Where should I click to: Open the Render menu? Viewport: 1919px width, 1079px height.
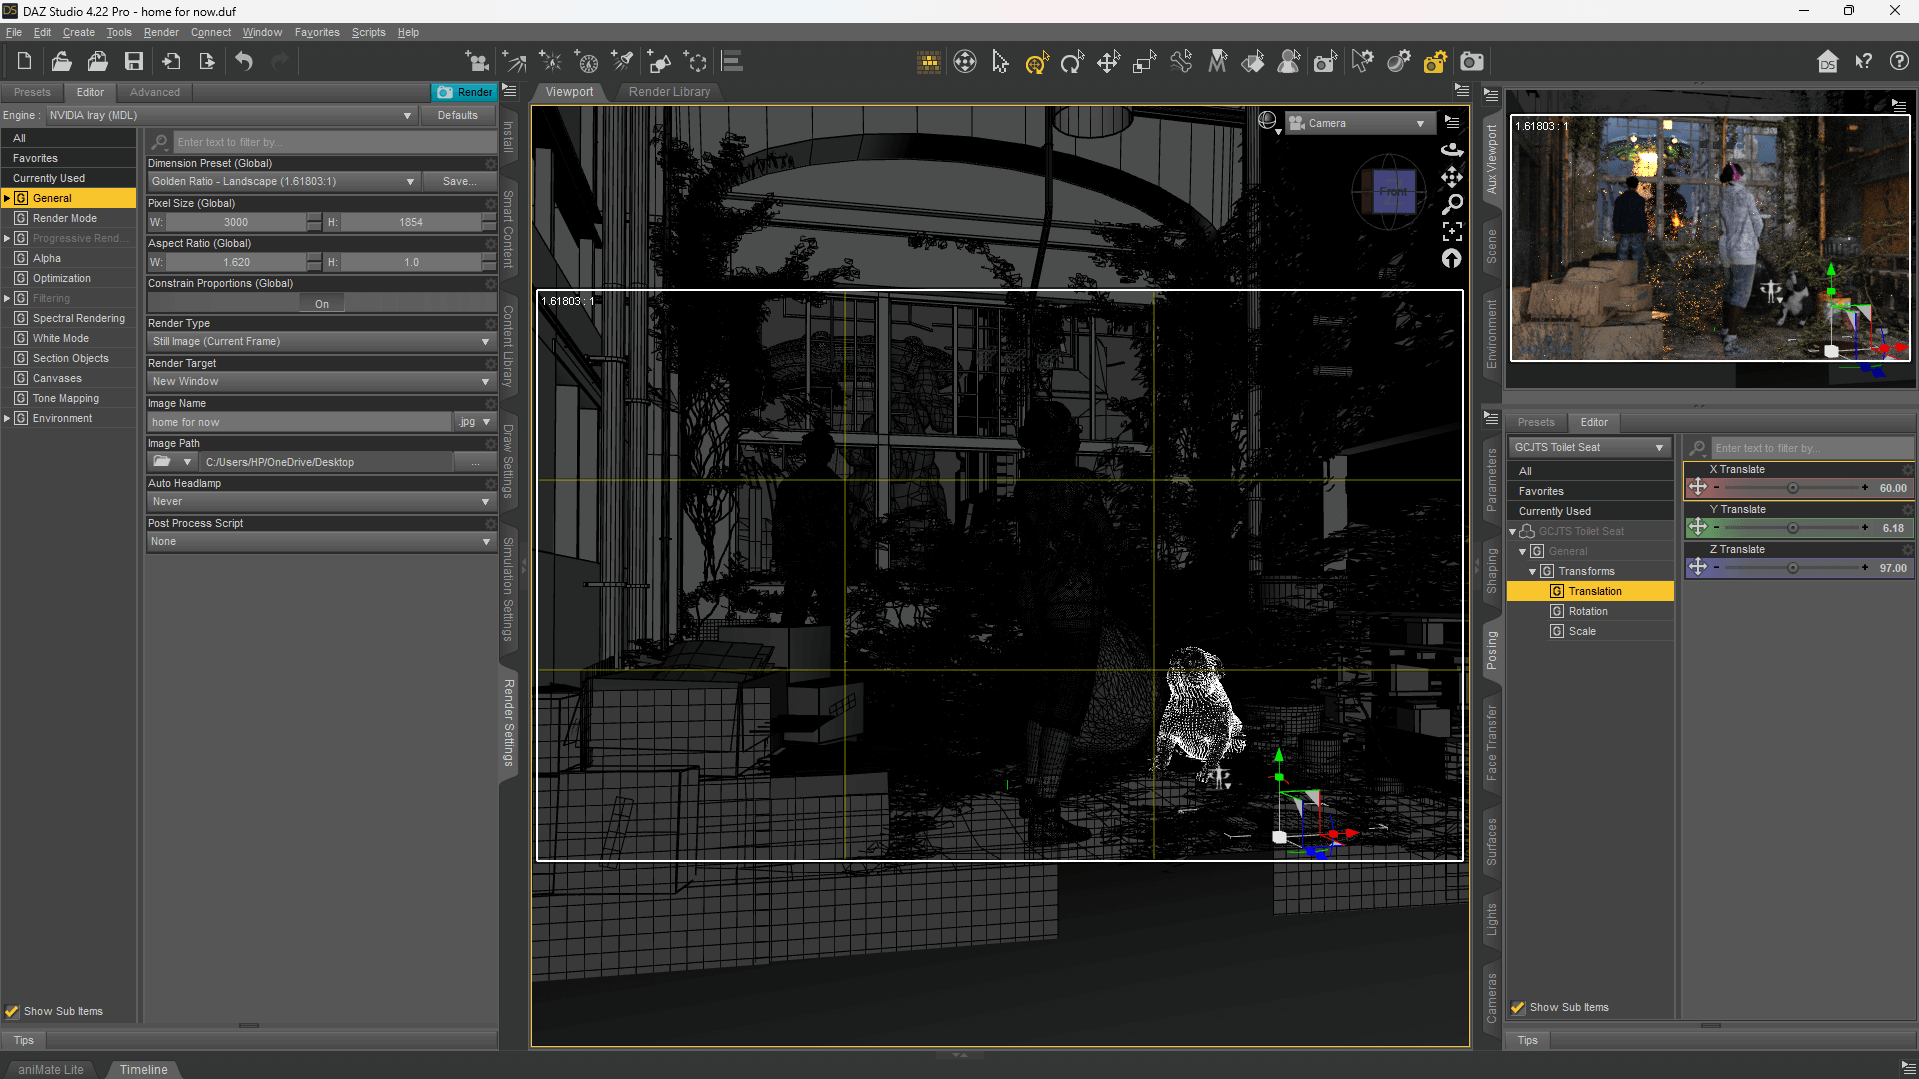(x=161, y=32)
